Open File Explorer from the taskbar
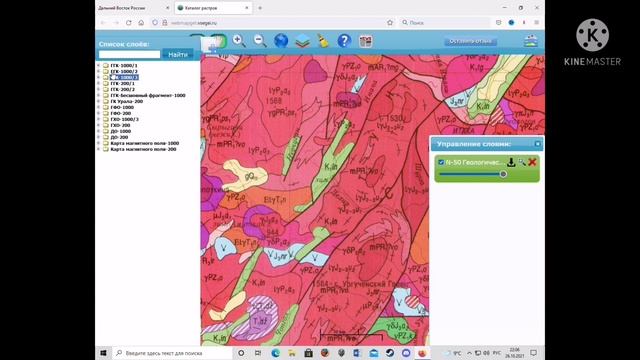640x360 pixels. point(292,353)
